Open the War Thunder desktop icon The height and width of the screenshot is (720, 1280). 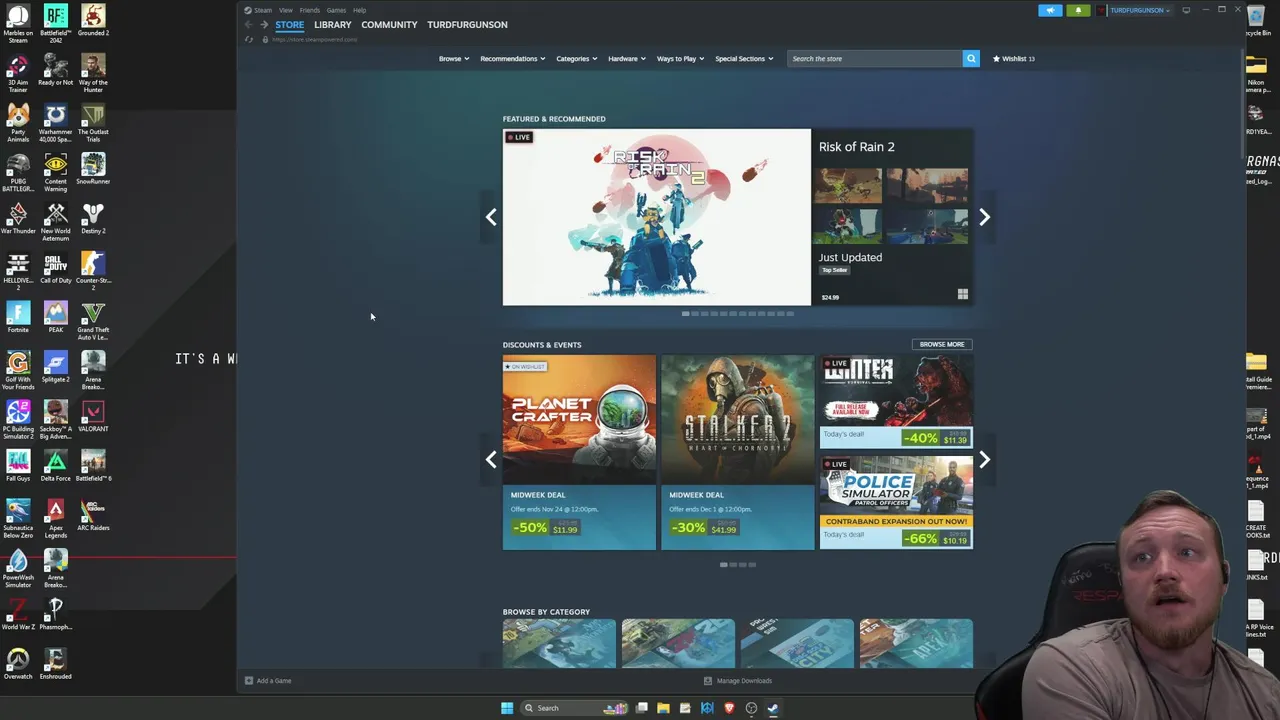[x=18, y=219]
